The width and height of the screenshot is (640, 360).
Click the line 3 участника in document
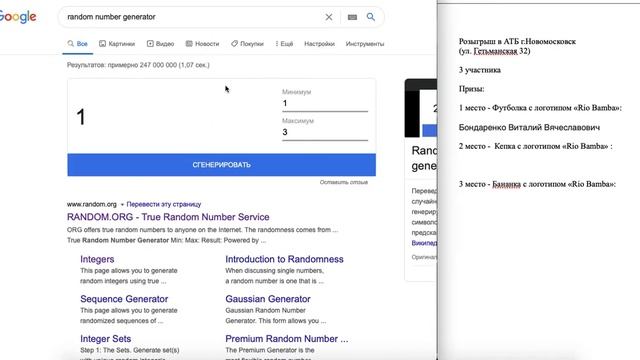(480, 70)
